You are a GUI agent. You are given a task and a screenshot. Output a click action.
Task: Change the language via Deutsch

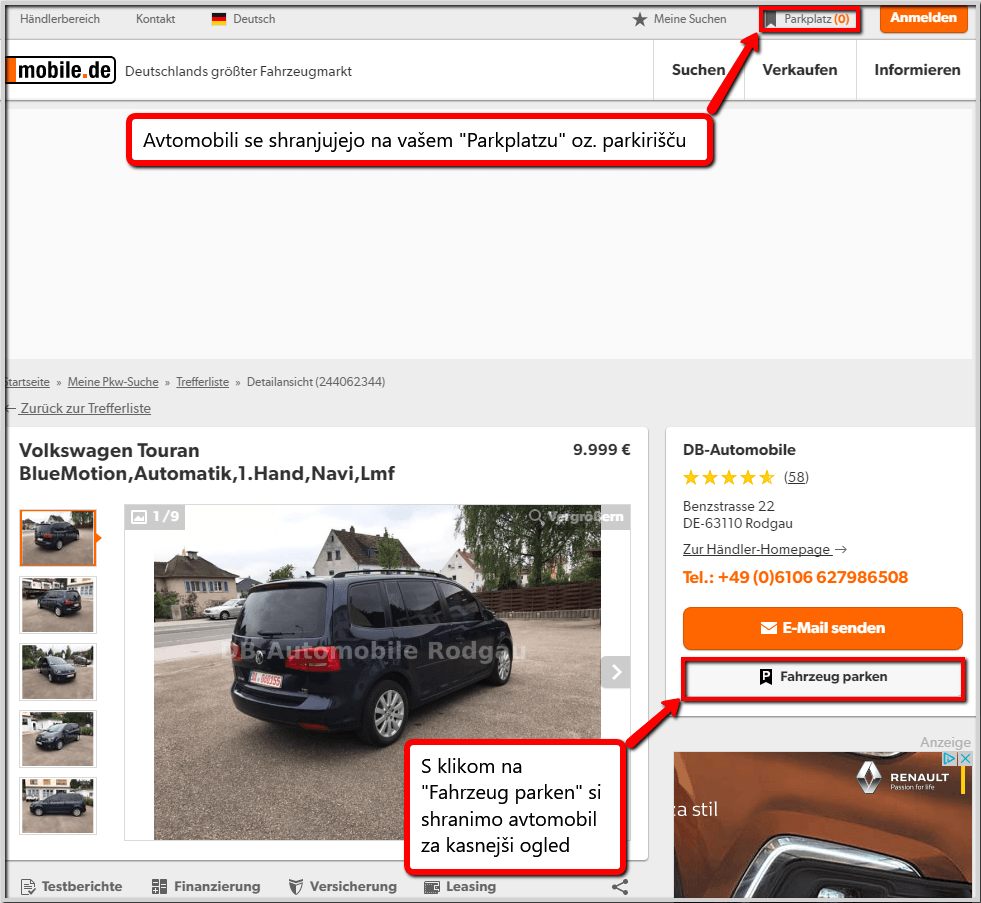254,19
